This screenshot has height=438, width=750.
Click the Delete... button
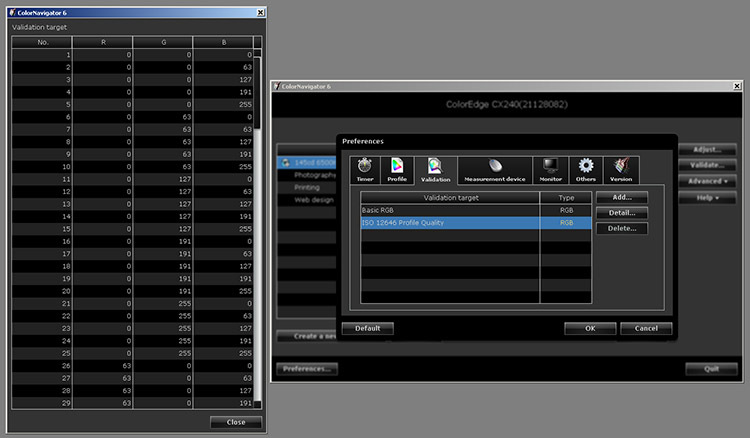(622, 229)
